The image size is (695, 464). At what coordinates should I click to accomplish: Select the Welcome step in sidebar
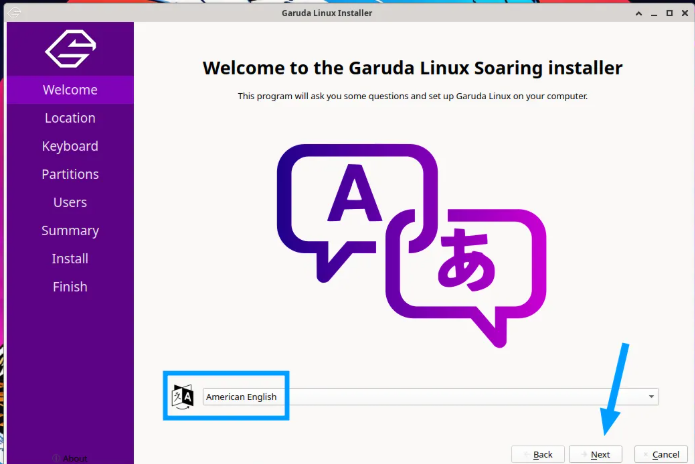click(x=70, y=90)
